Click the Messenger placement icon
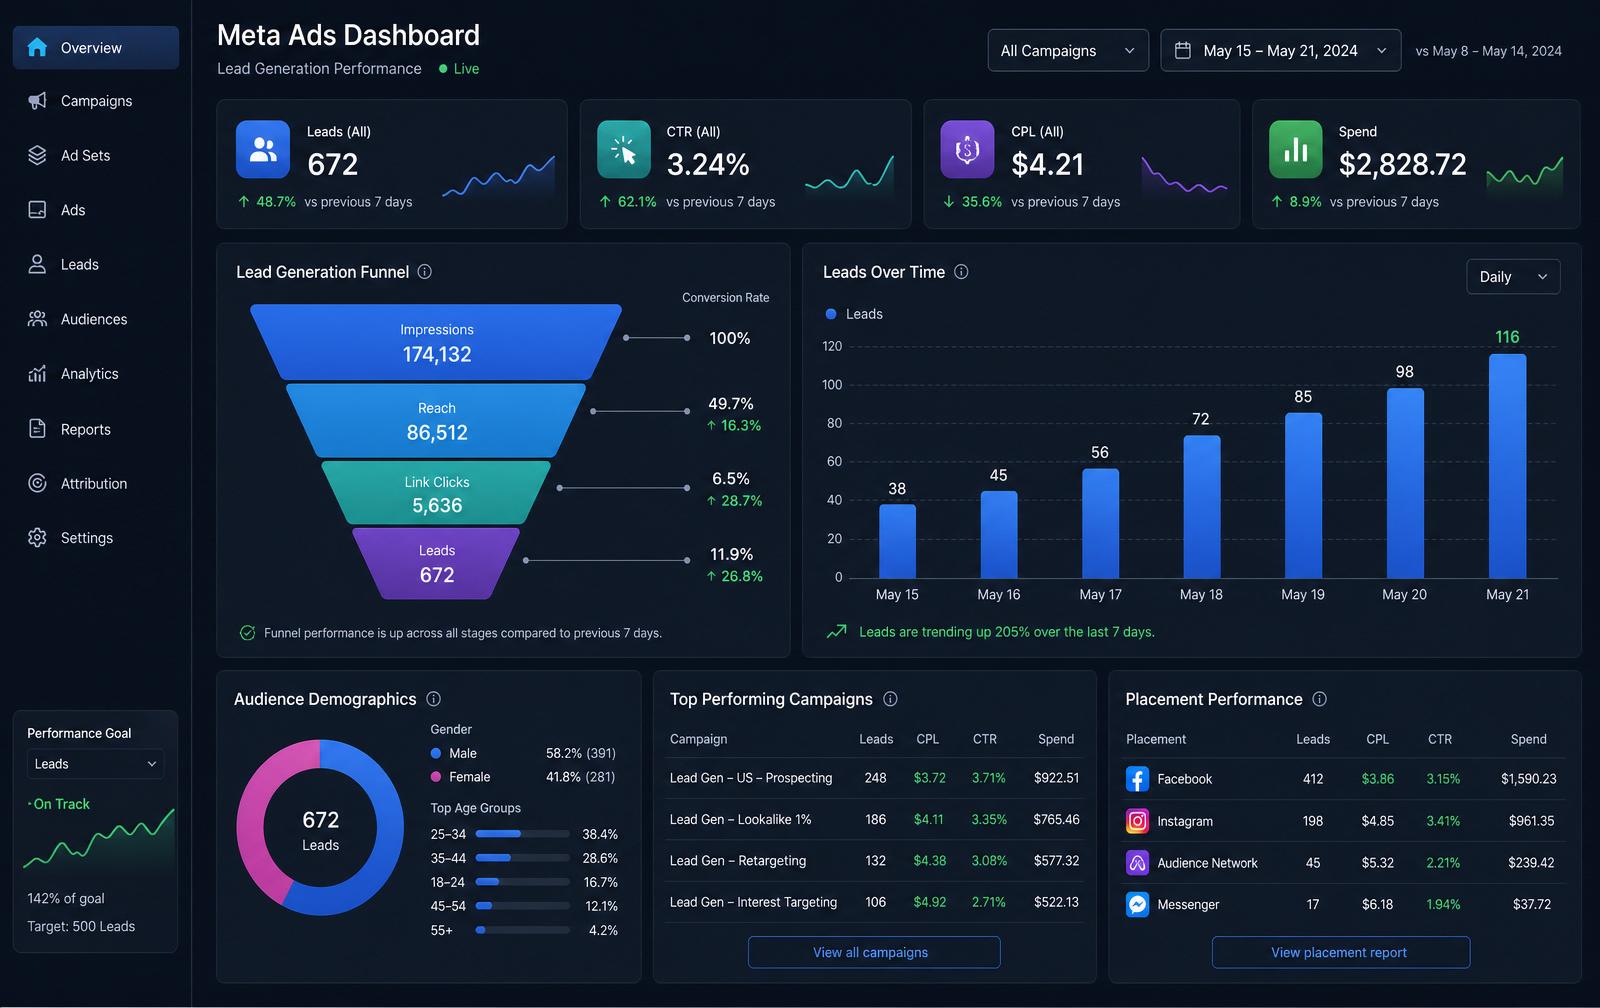 [x=1137, y=905]
